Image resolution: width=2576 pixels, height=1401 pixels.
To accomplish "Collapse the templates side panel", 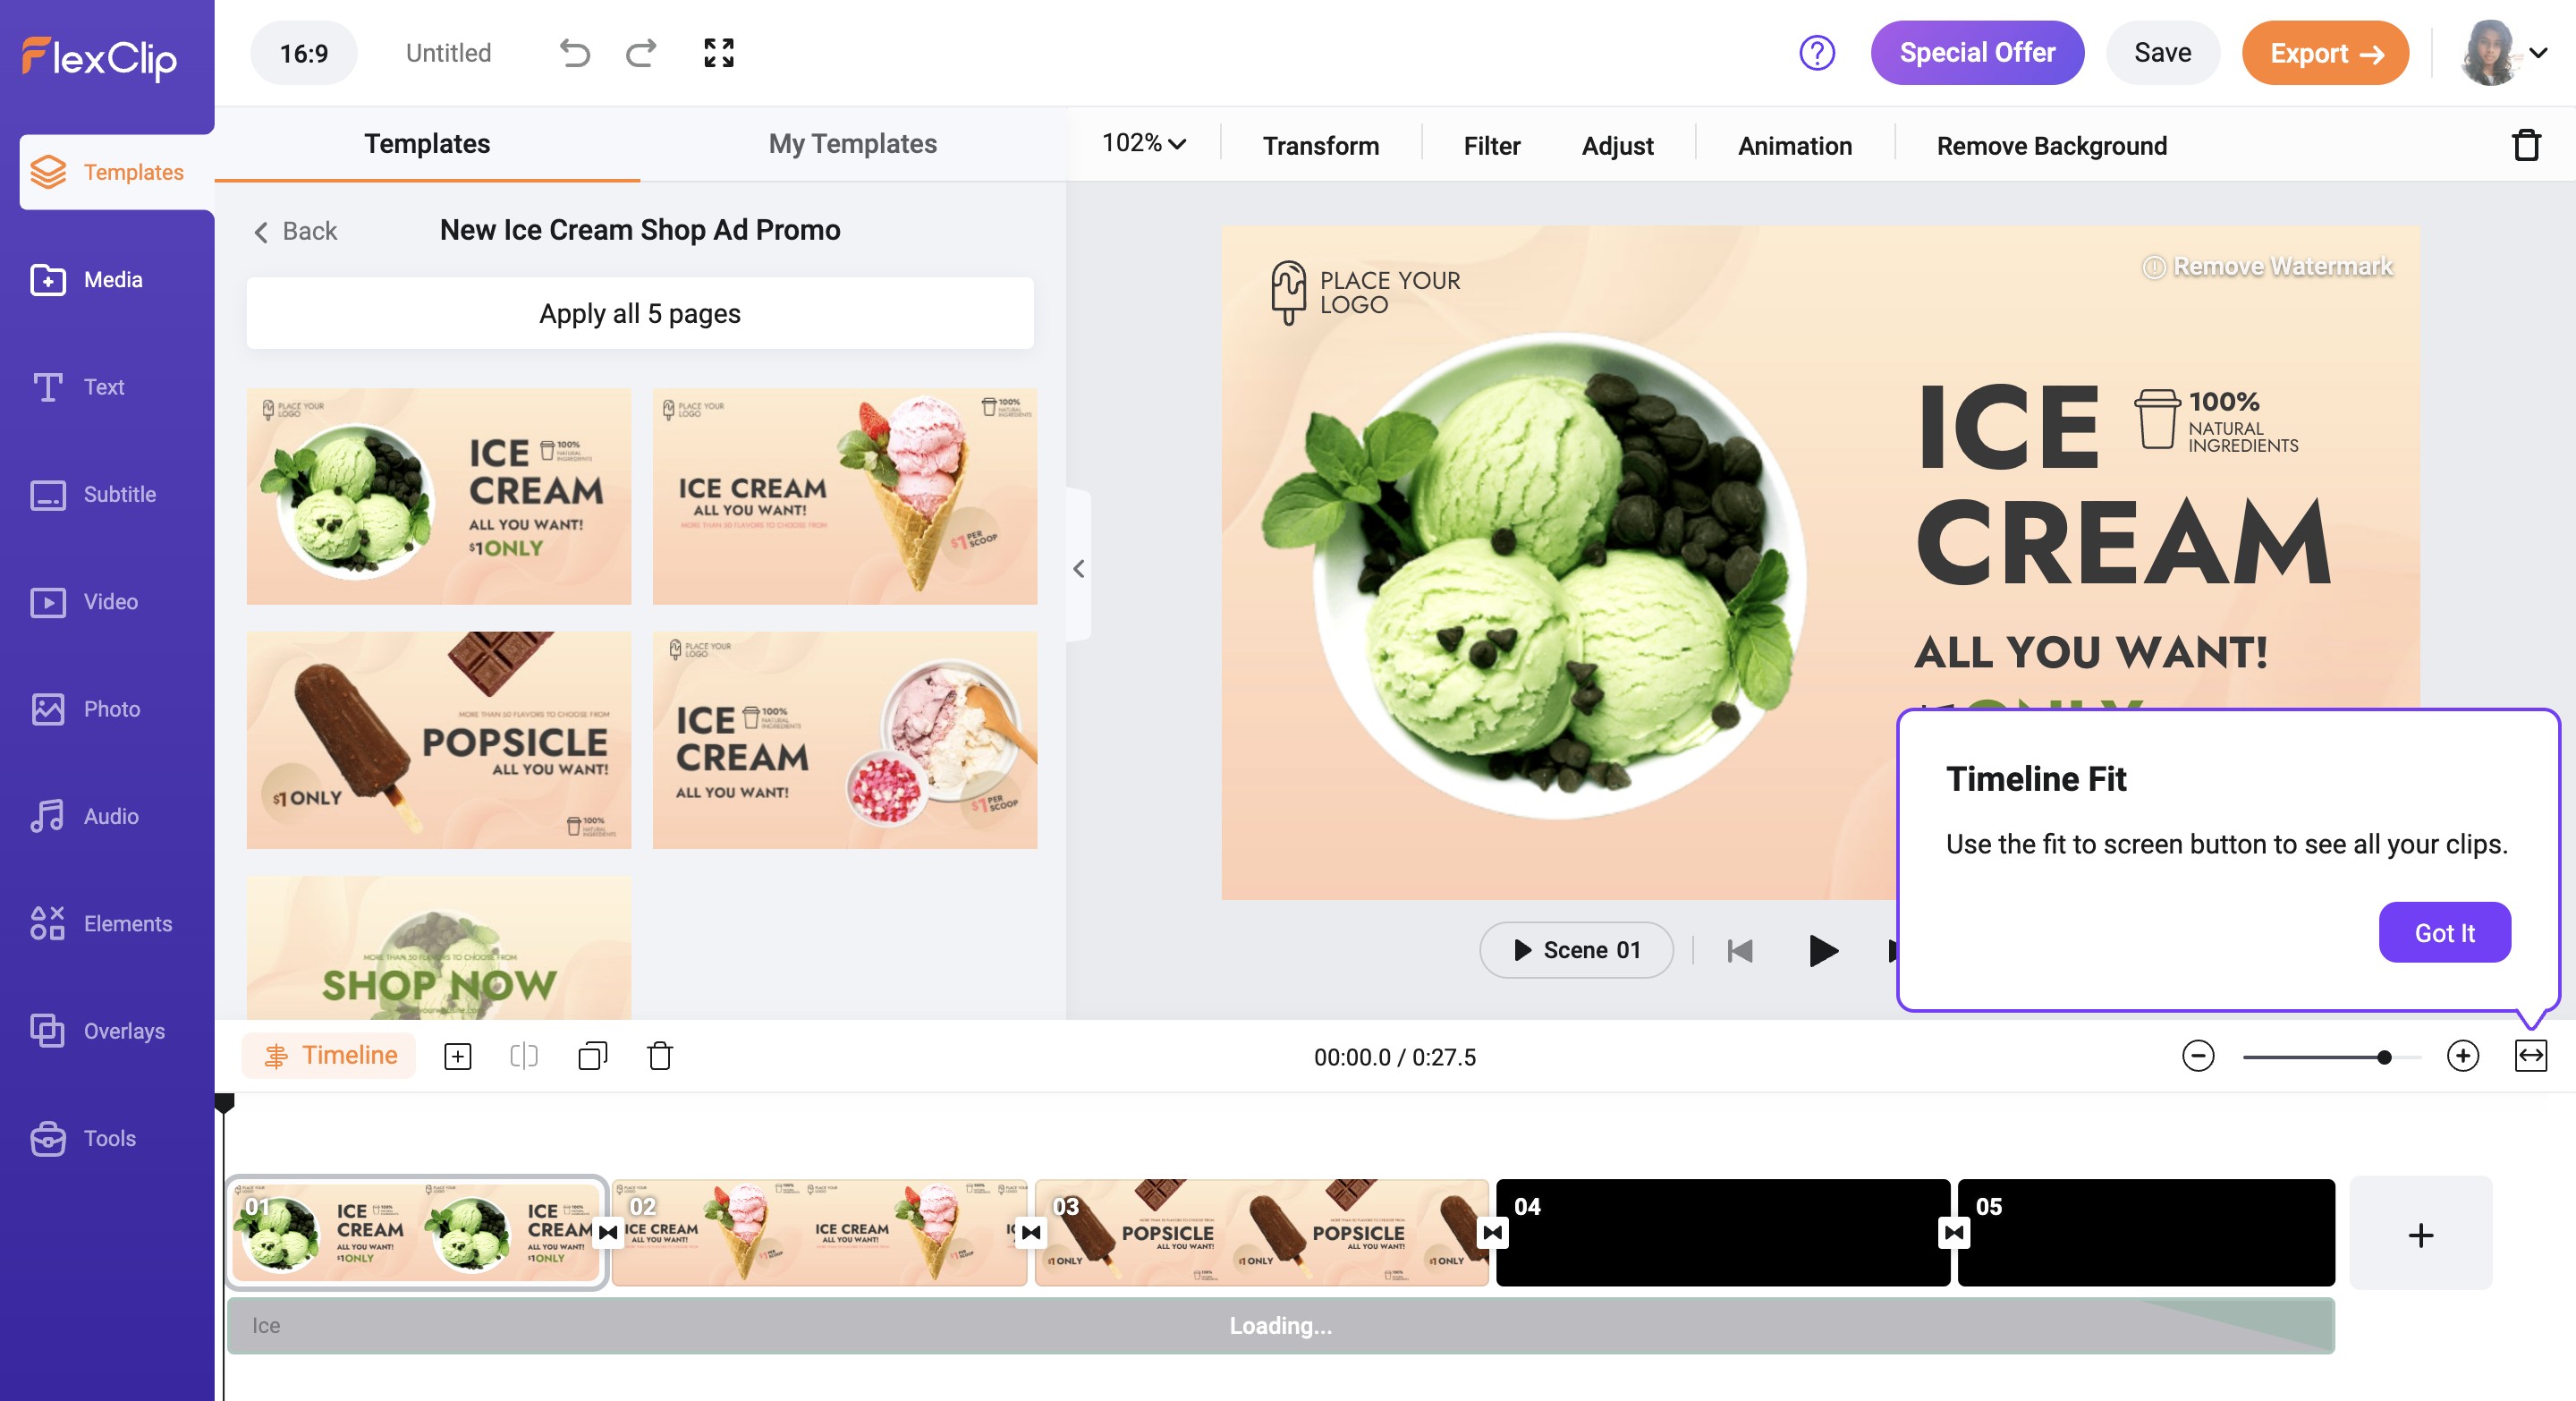I will 1078,569.
